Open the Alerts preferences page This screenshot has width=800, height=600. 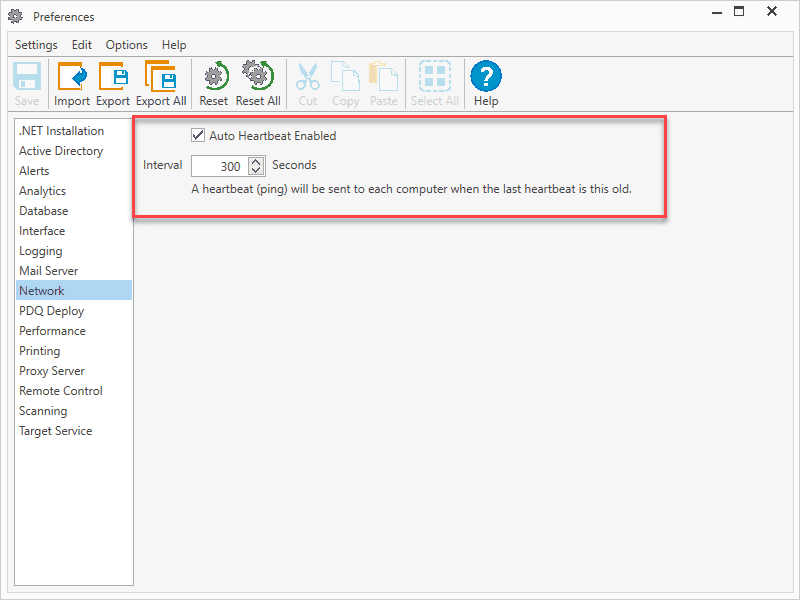[74, 170]
